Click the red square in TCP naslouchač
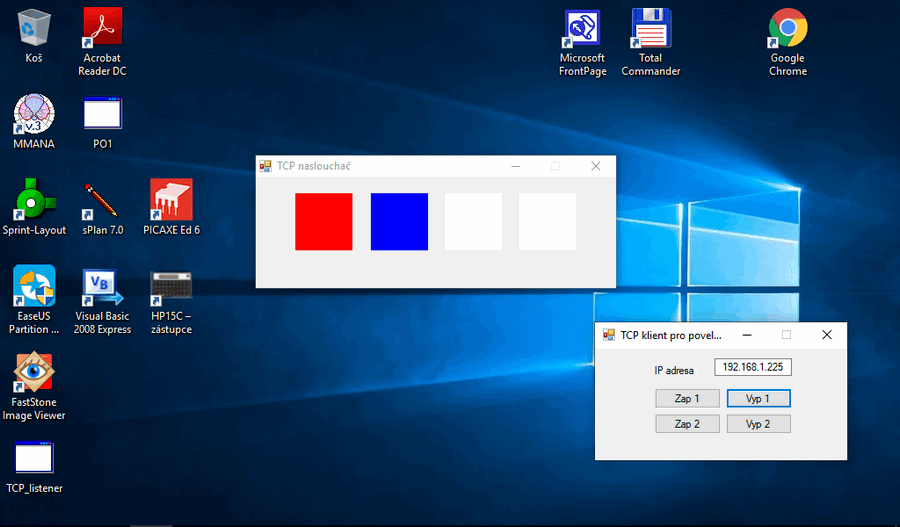Screen dimensions: 900x527 (x=324, y=222)
